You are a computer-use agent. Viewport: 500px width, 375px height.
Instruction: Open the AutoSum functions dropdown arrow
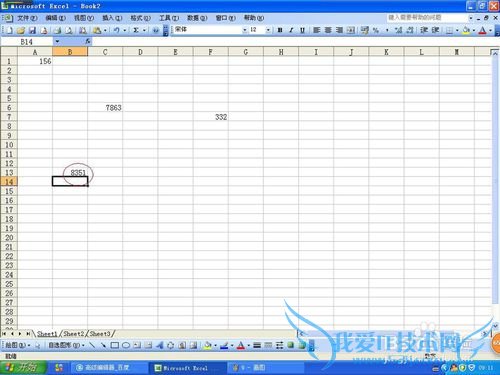tap(144, 30)
